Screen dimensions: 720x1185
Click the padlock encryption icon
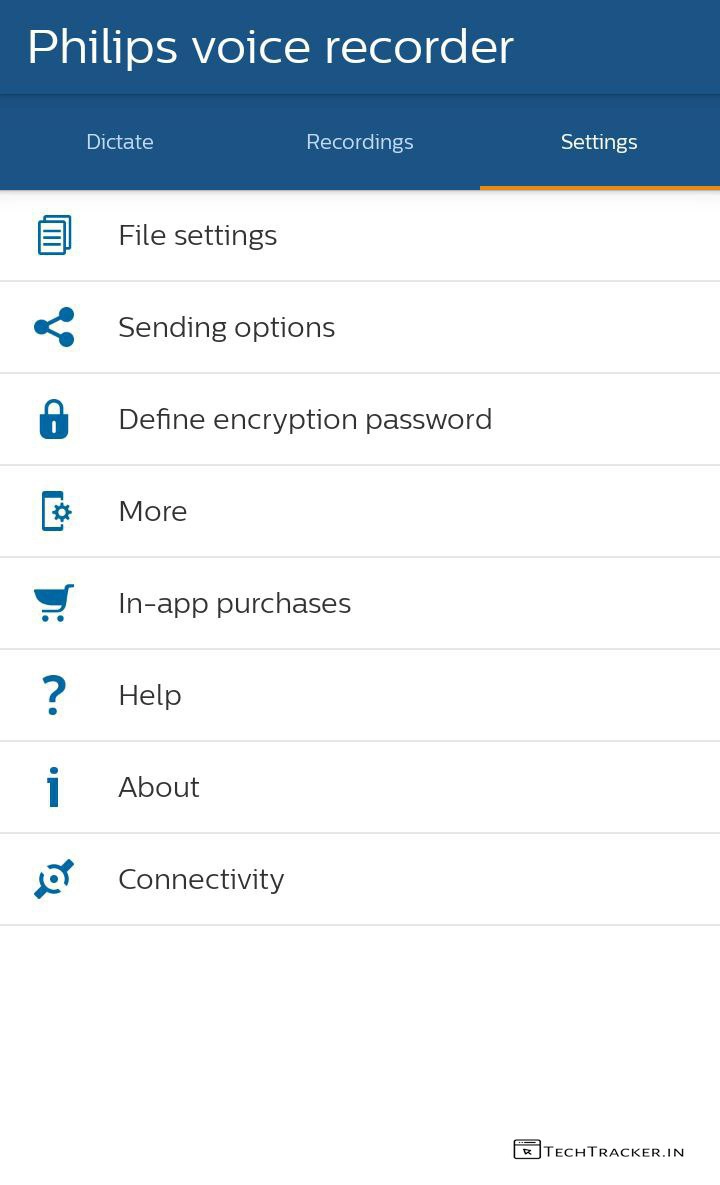[54, 419]
